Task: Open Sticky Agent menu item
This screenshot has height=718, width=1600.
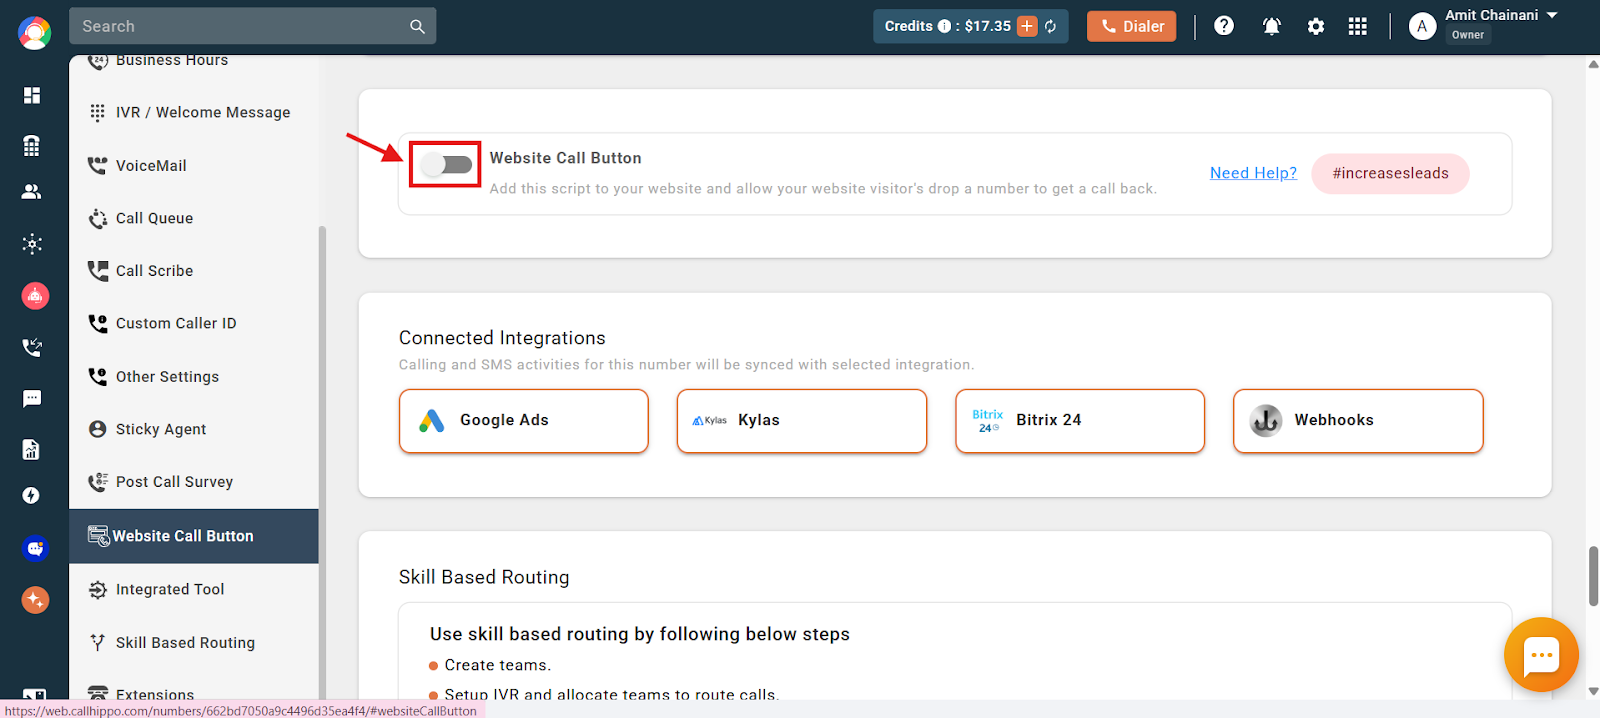Action: pyautogui.click(x=194, y=429)
